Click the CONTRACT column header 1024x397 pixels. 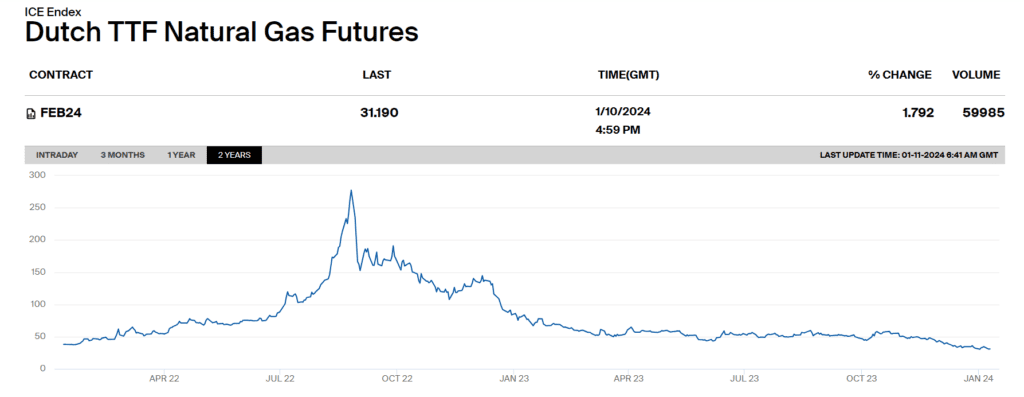click(61, 74)
